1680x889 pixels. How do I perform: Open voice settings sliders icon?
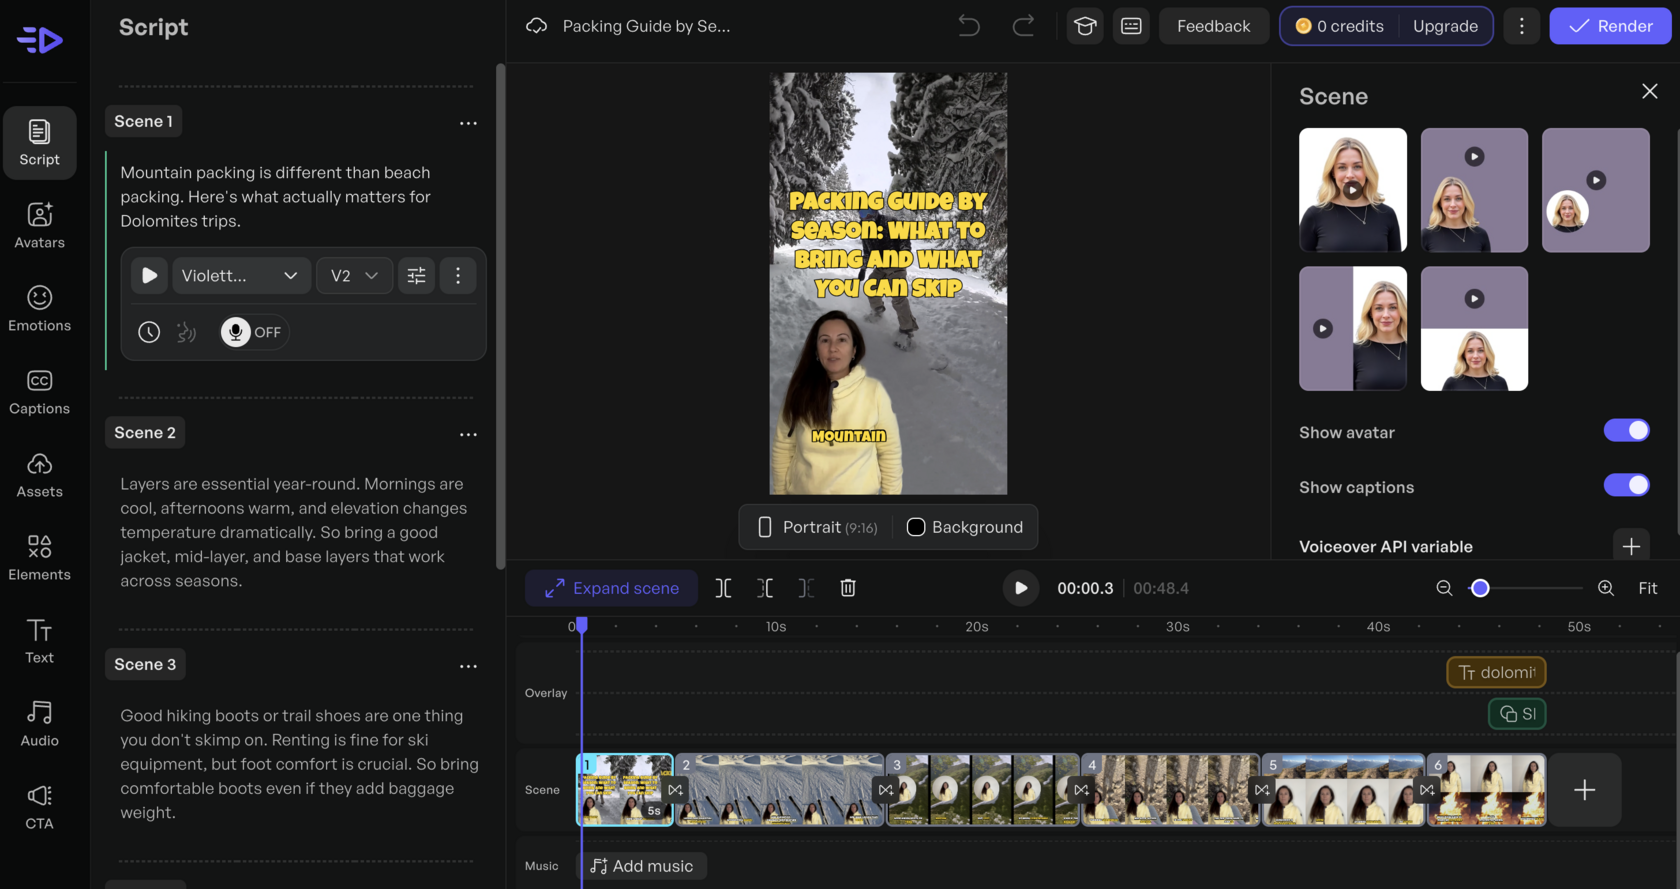click(417, 276)
